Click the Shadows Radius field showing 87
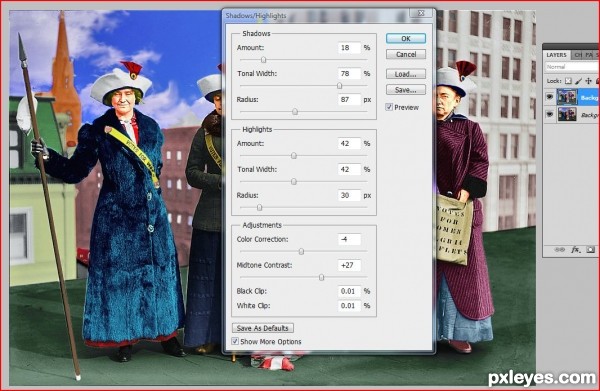 point(349,99)
